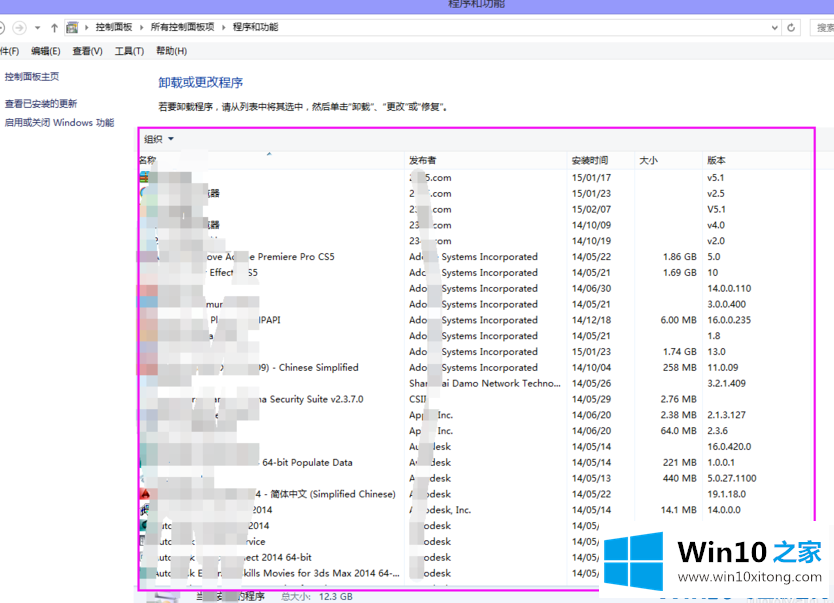The image size is (834, 603).
Task: Click size 258 MB cell
Action: (x=679, y=367)
